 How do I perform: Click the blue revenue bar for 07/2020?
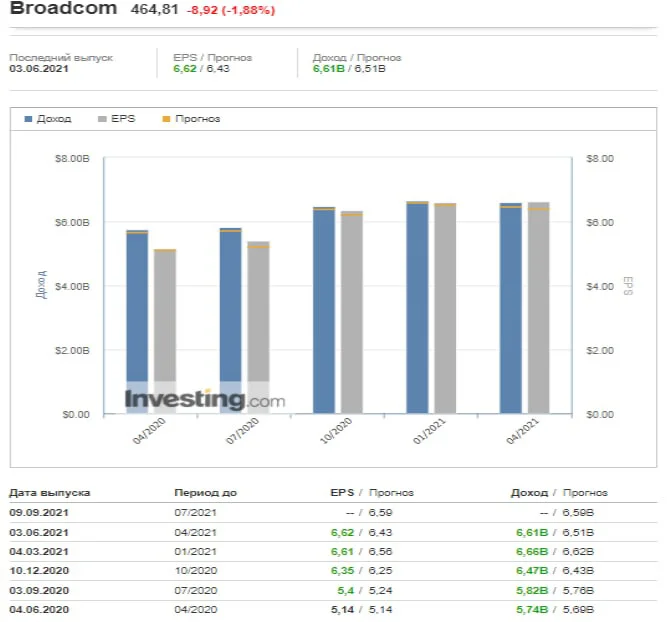point(231,321)
